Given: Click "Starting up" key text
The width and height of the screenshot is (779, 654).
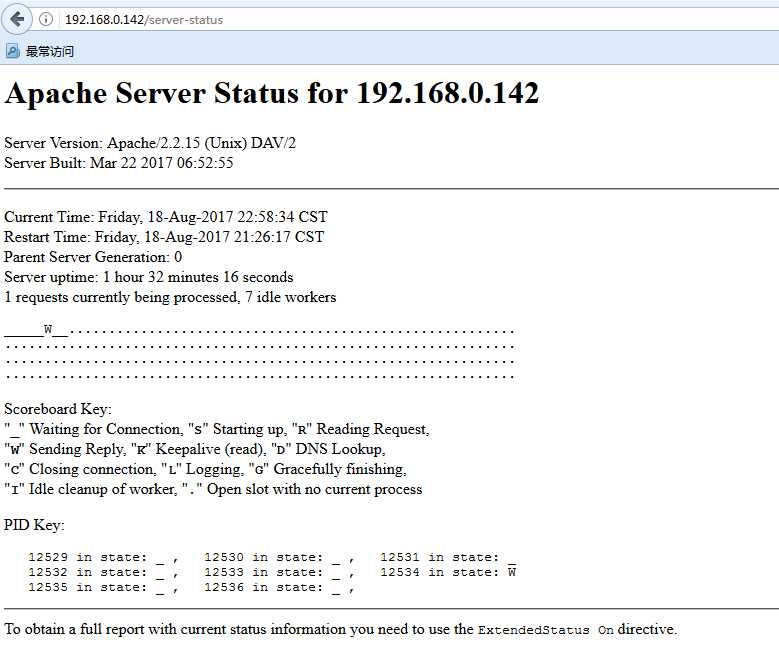Looking at the screenshot, I should [249, 429].
